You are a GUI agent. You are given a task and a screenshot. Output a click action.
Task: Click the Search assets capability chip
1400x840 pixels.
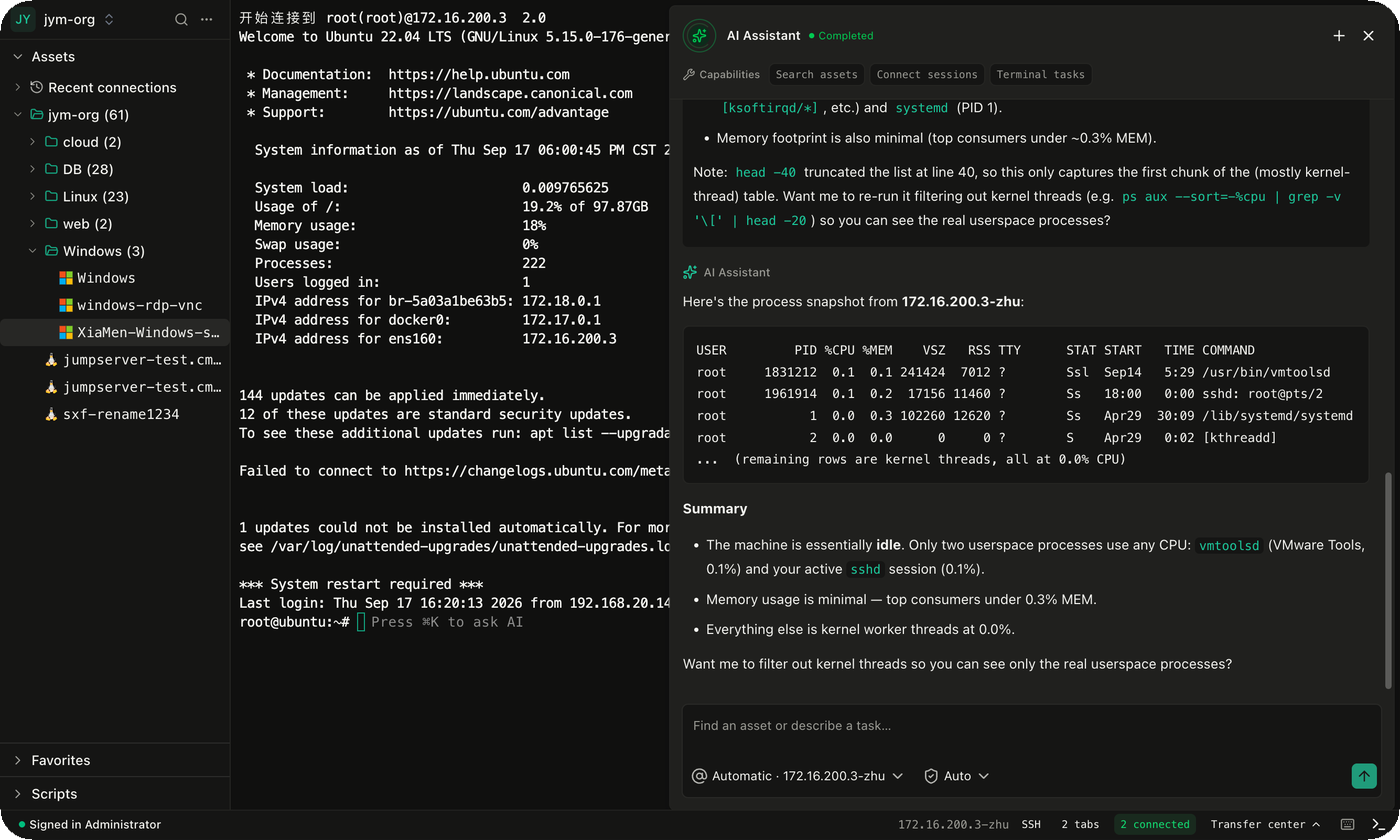click(816, 74)
